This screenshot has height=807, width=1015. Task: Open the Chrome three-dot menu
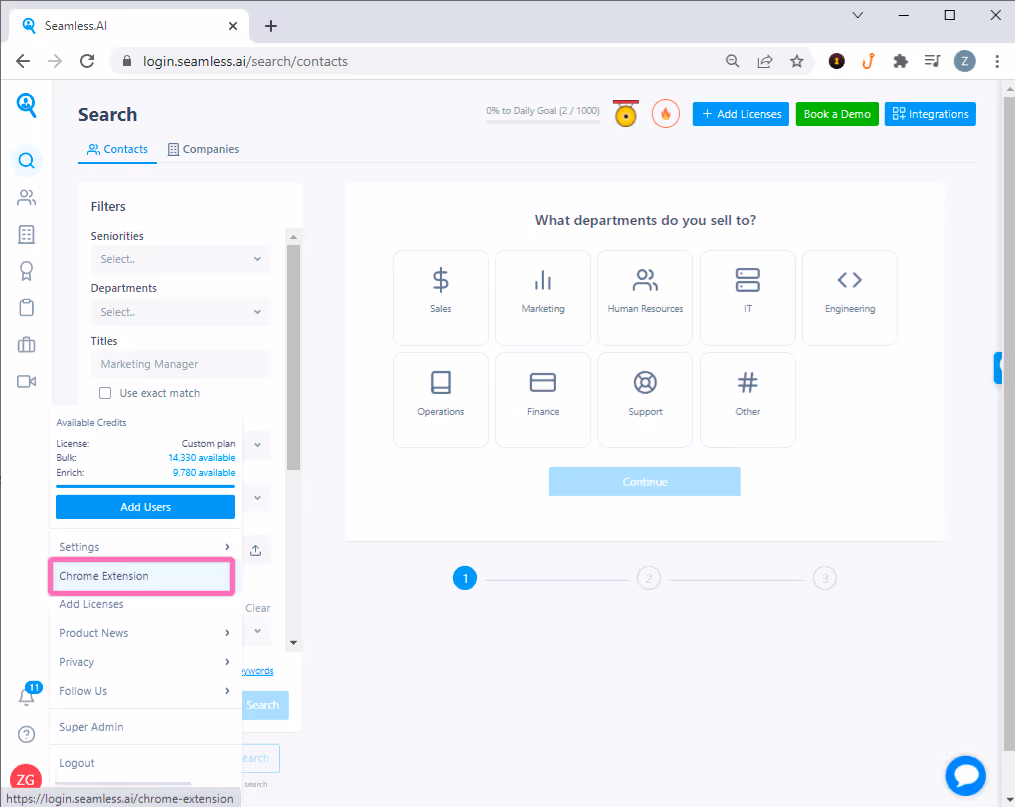pyautogui.click(x=997, y=61)
